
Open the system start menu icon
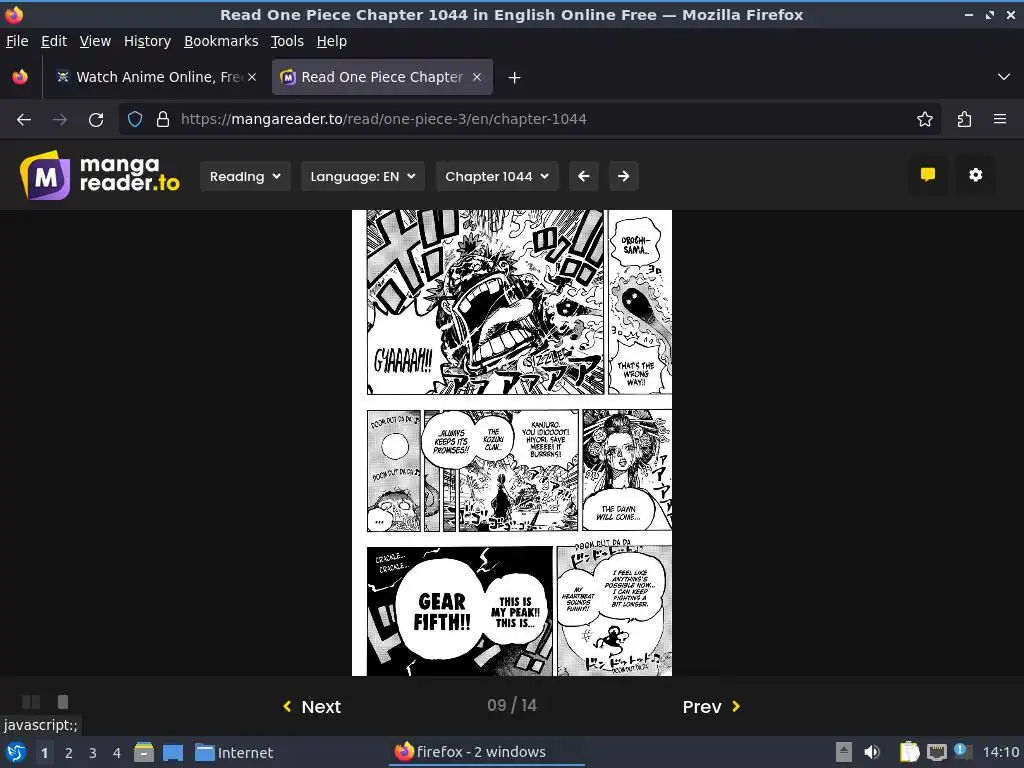pyautogui.click(x=16, y=752)
